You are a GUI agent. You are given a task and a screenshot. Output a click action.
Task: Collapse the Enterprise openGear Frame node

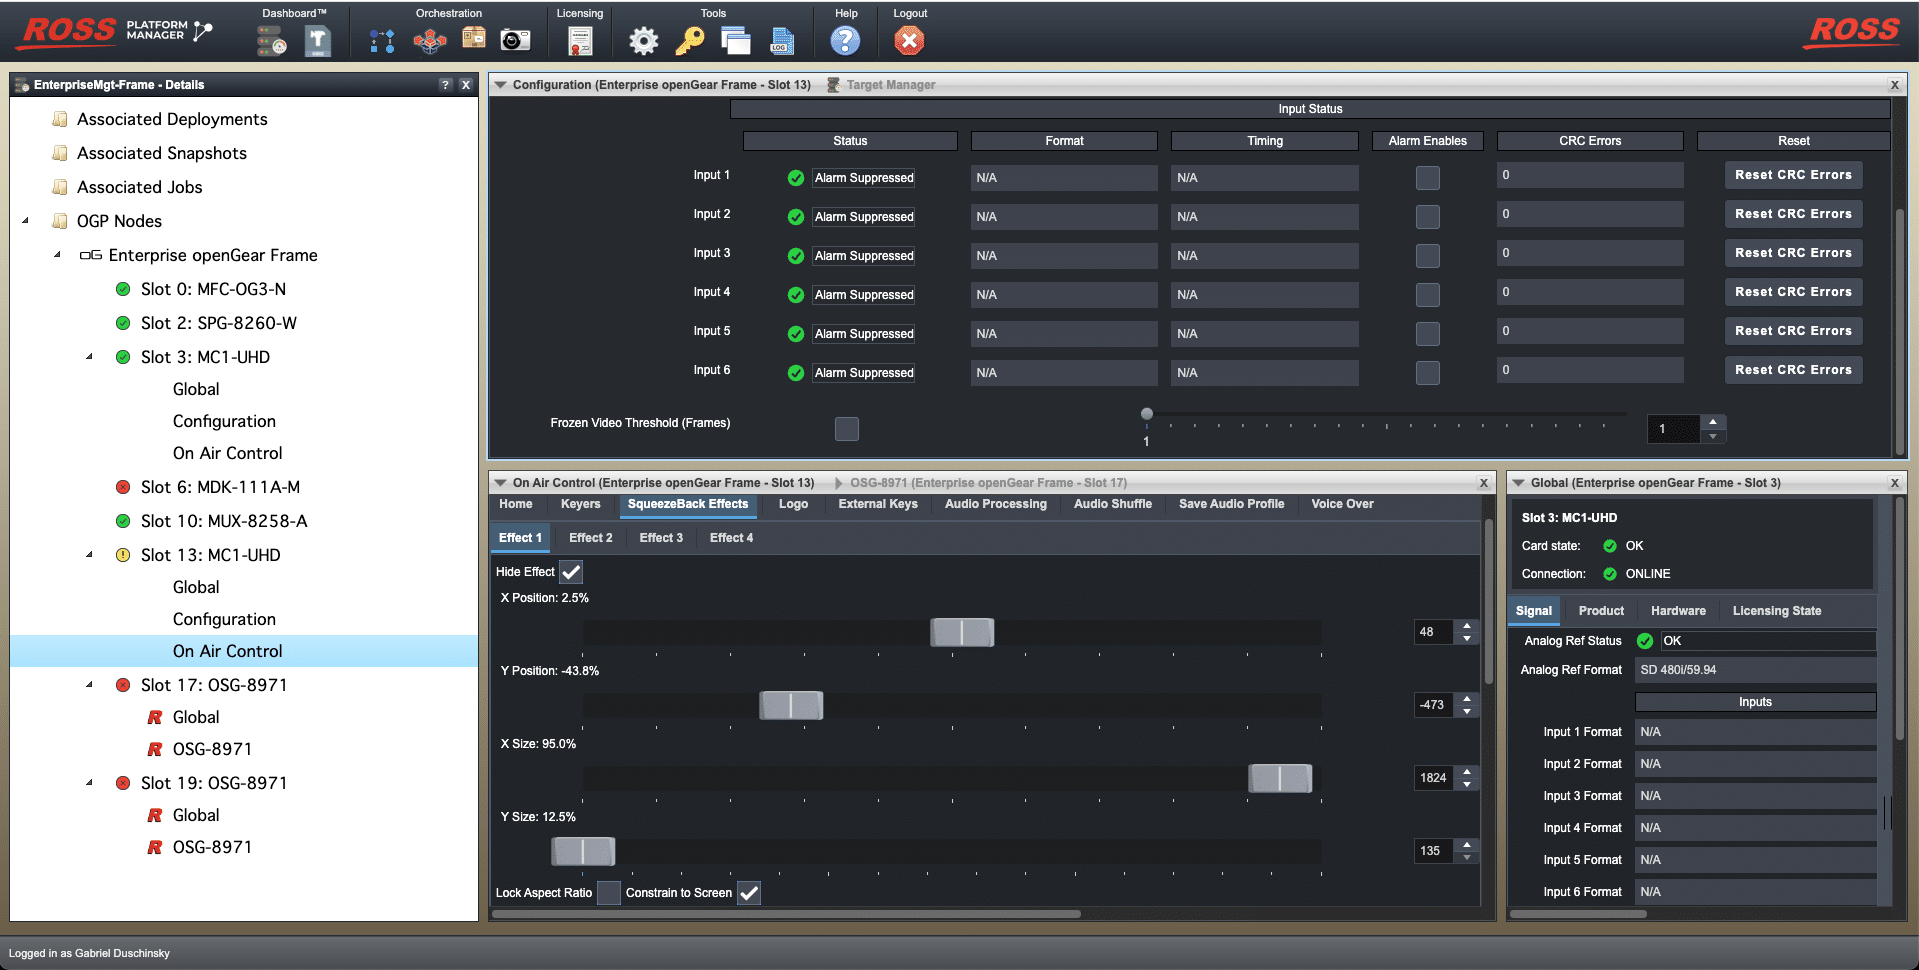tap(58, 255)
